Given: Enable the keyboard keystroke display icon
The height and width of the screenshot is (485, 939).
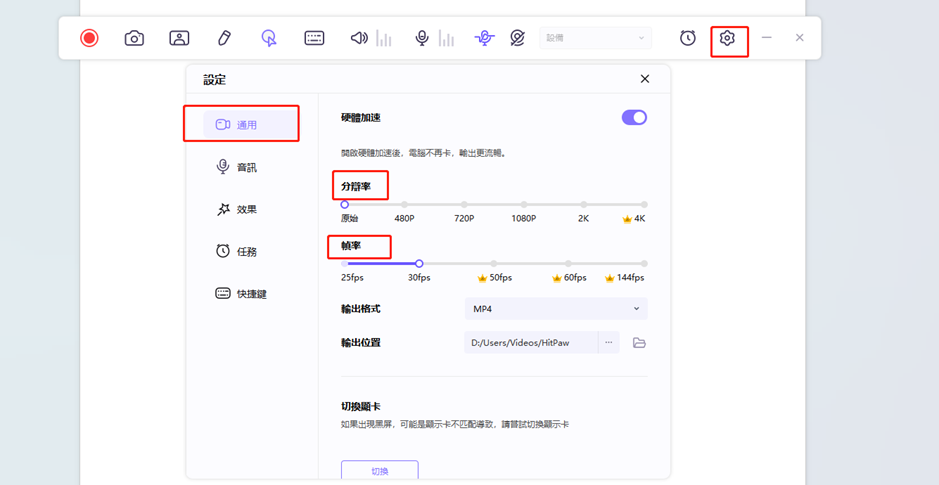Looking at the screenshot, I should click(x=314, y=38).
